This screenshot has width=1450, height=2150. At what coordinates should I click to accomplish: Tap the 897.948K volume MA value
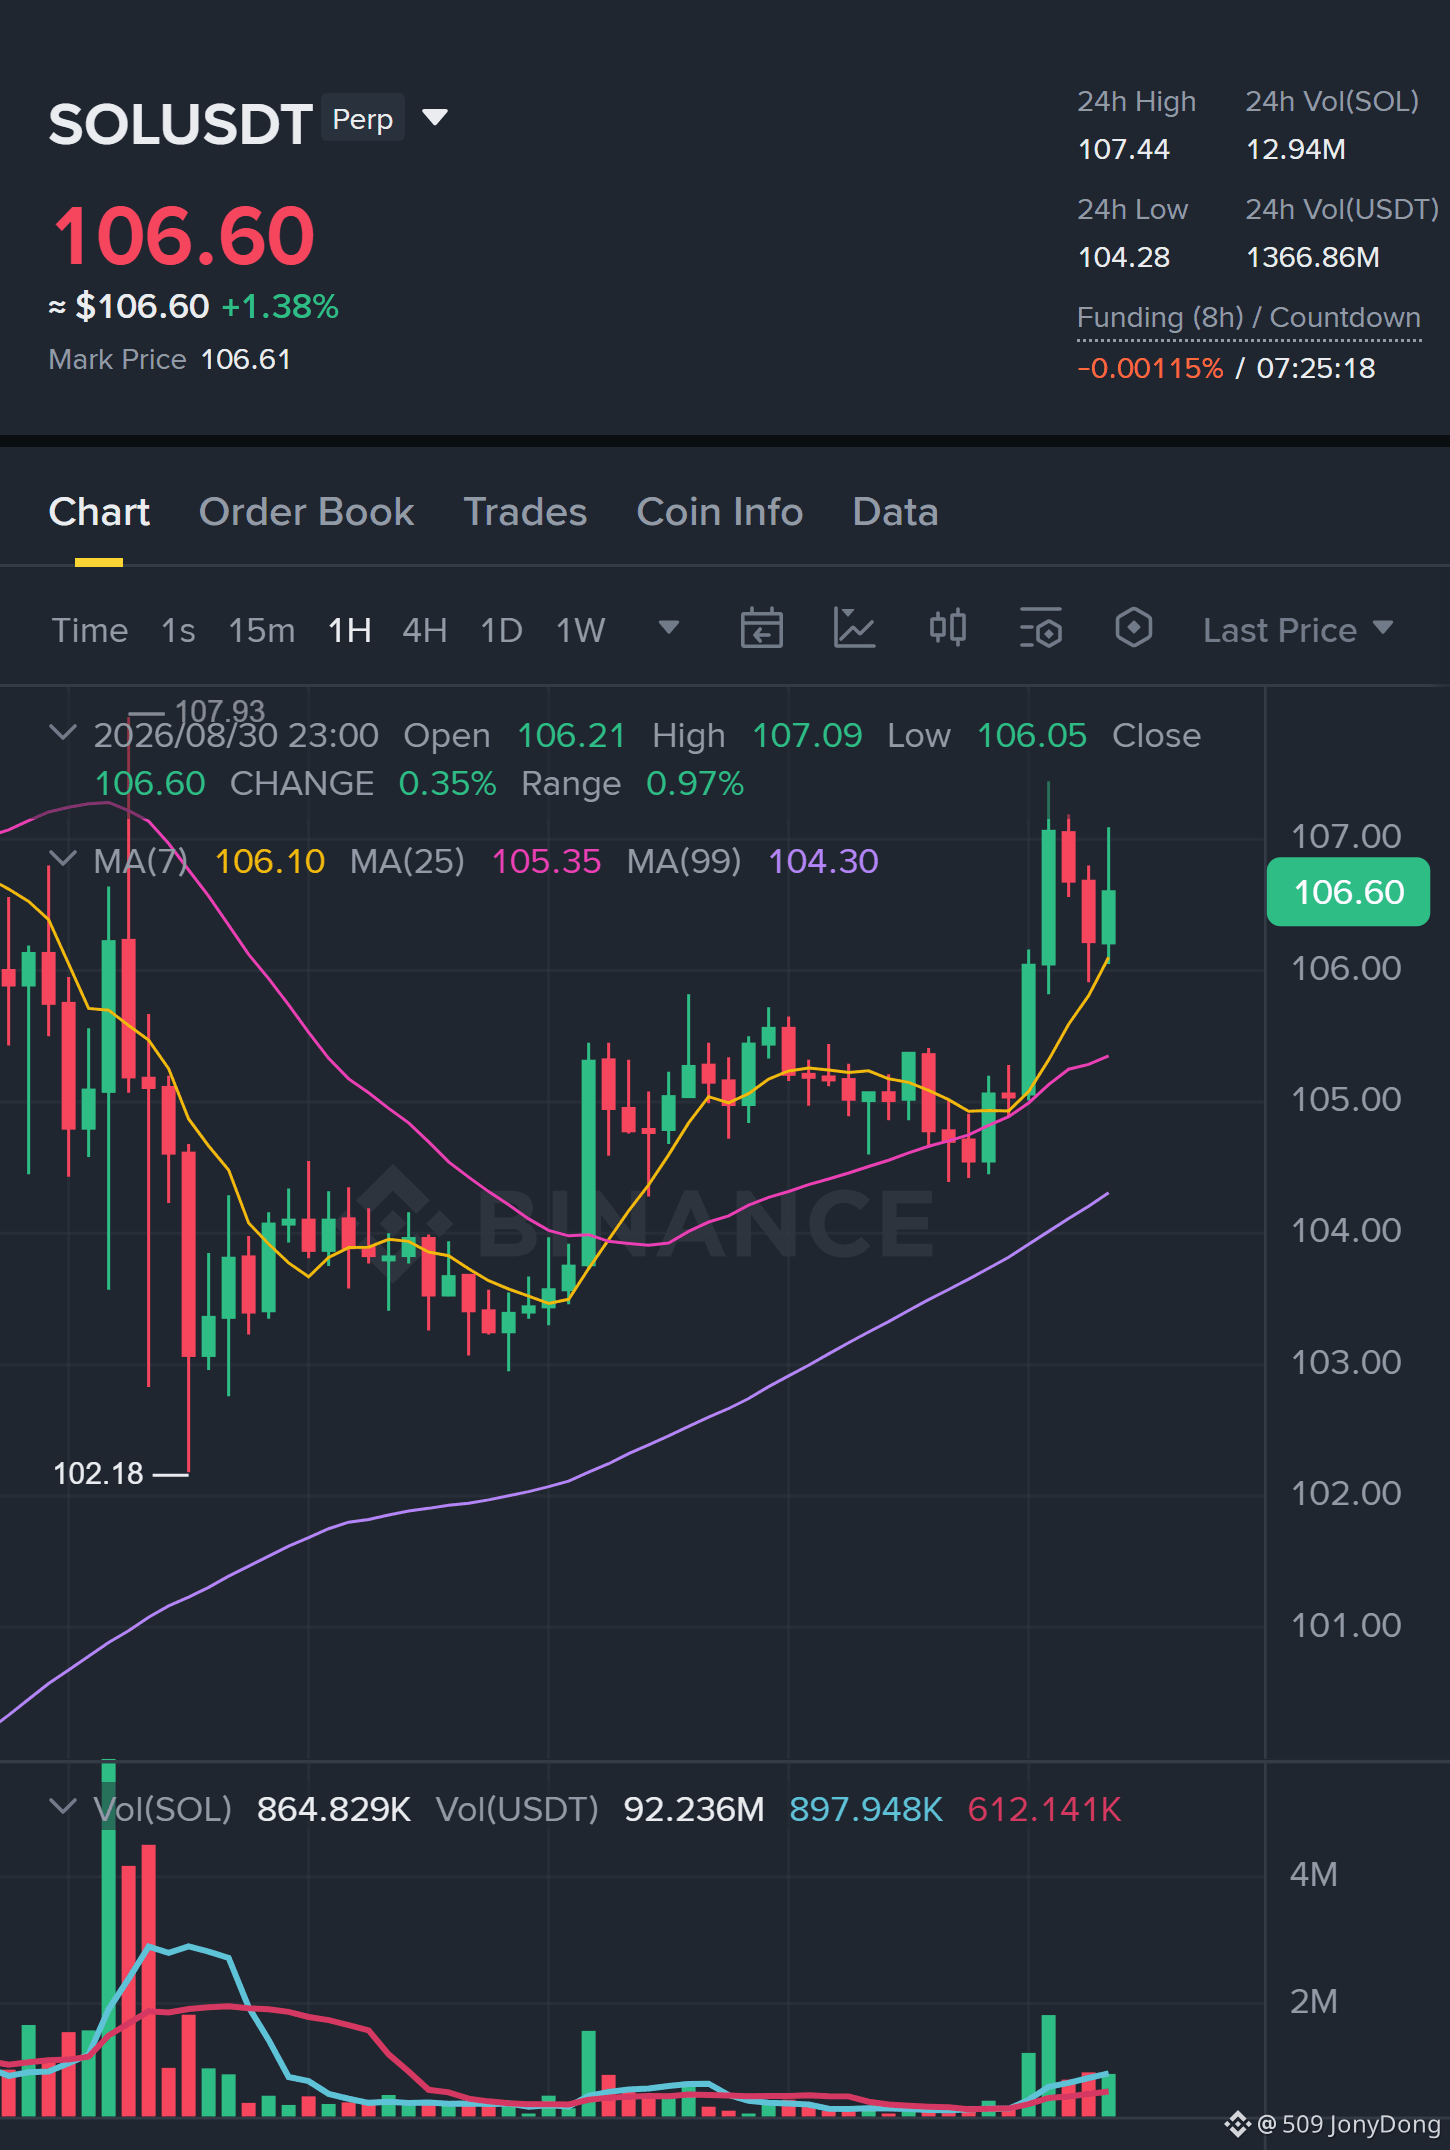tap(866, 1809)
